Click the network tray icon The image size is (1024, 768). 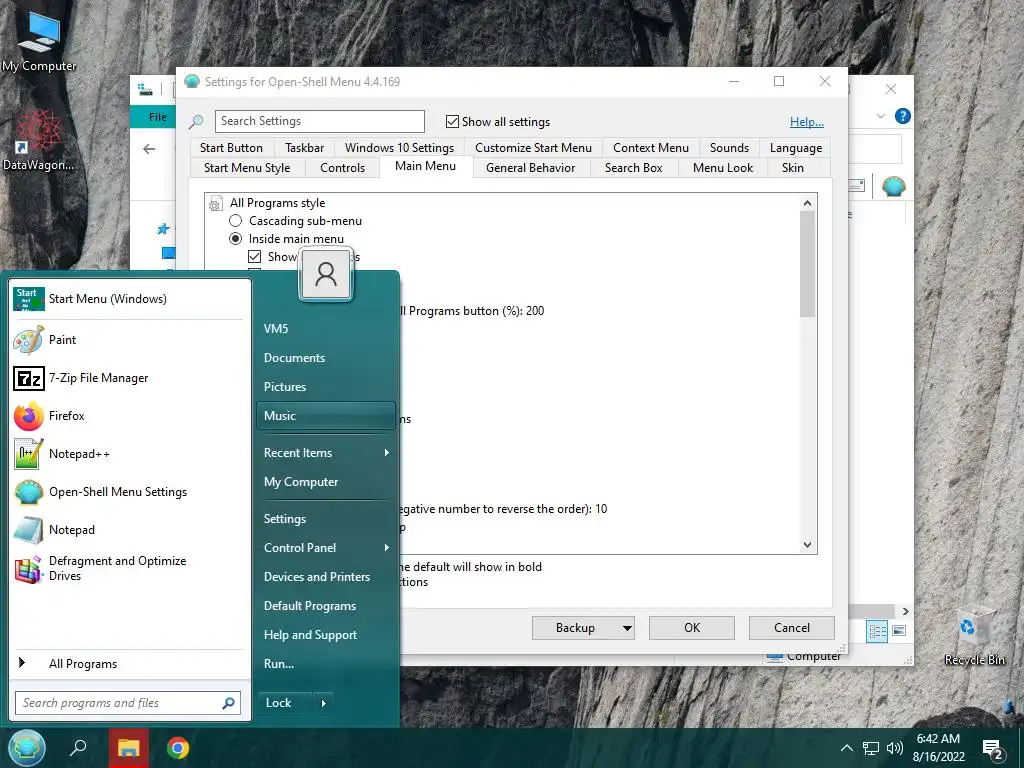pyautogui.click(x=871, y=748)
